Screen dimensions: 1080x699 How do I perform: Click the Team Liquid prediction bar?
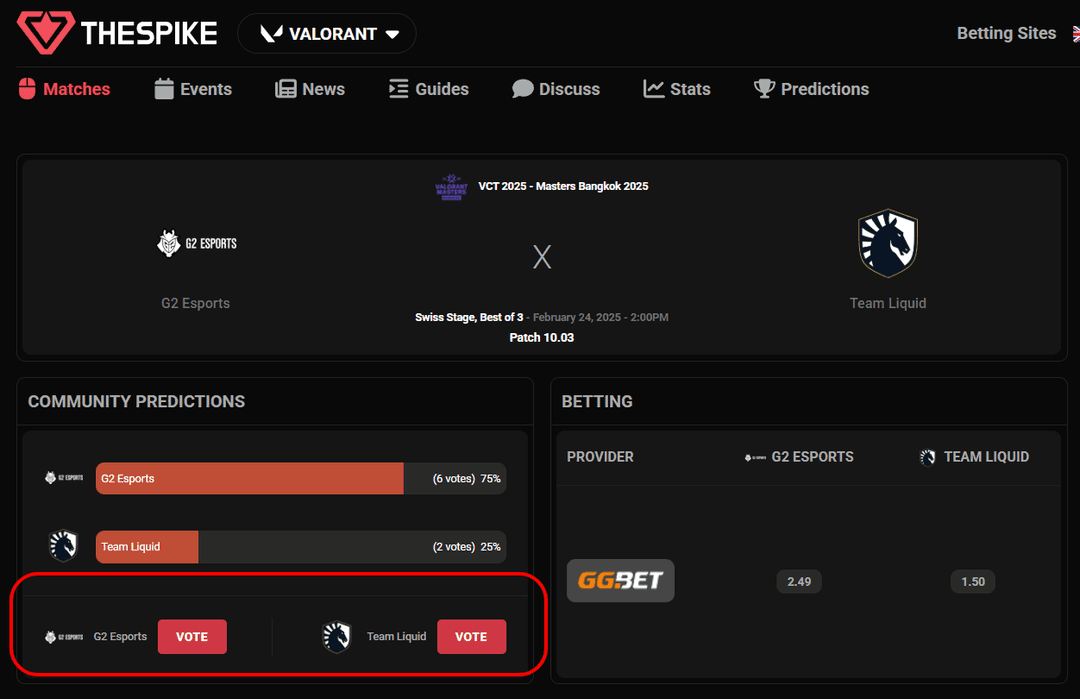click(x=300, y=547)
